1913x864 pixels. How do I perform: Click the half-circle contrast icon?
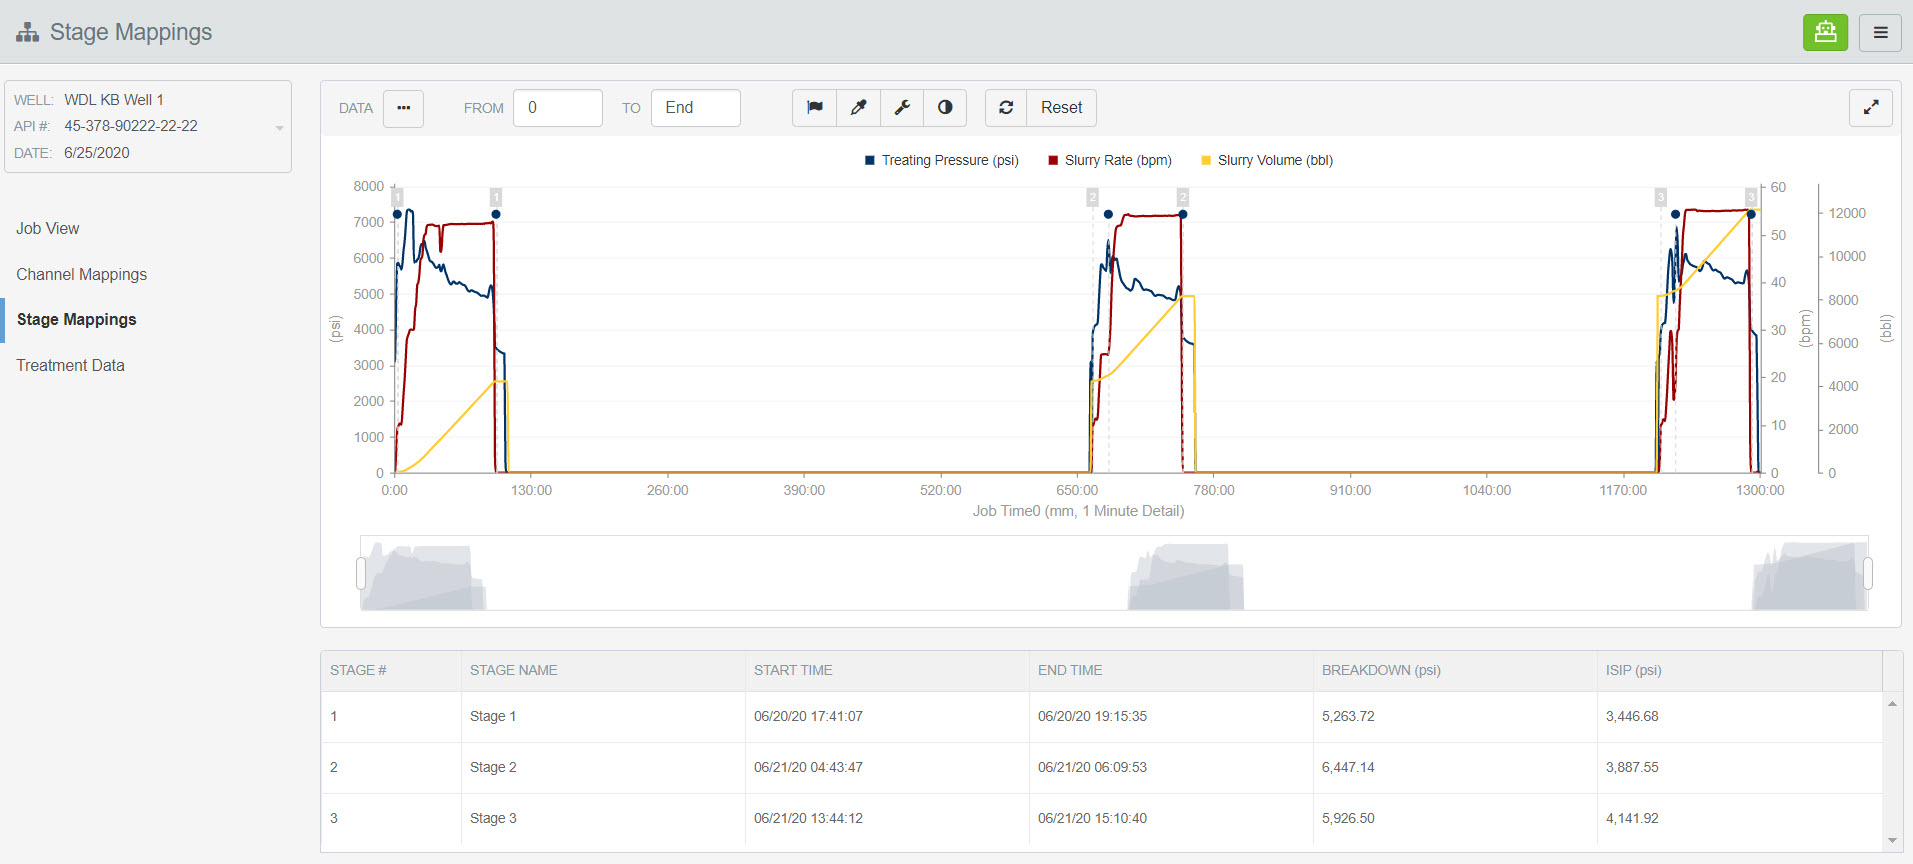tap(945, 108)
